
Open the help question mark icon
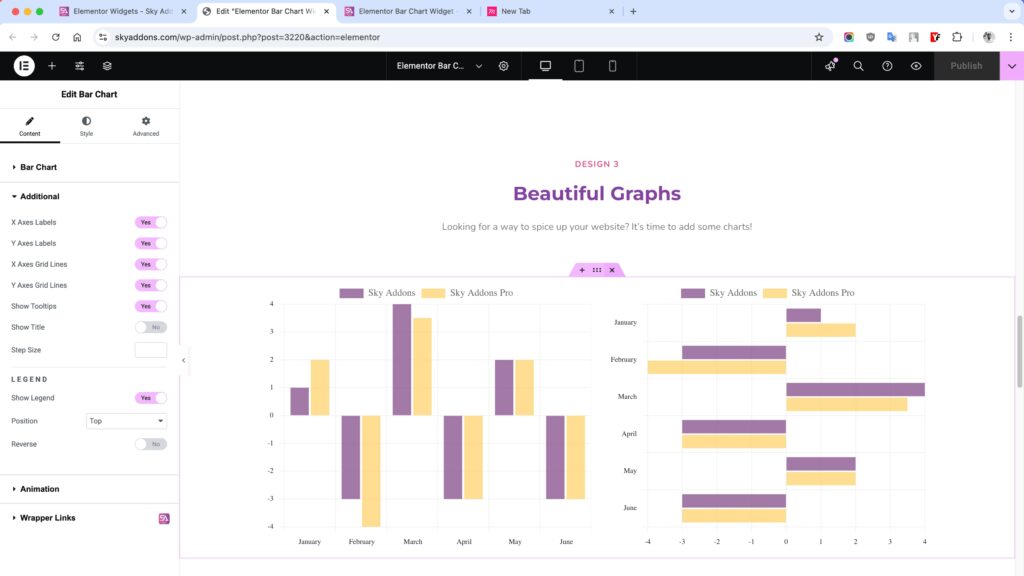(x=887, y=66)
